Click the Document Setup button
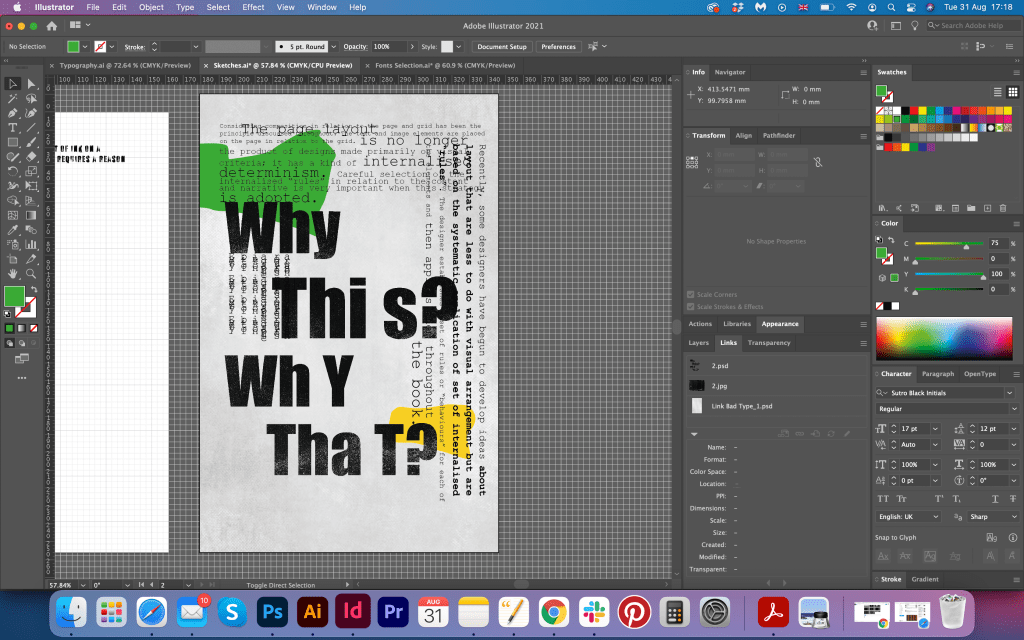Screen dimensions: 1024x640 (502, 46)
